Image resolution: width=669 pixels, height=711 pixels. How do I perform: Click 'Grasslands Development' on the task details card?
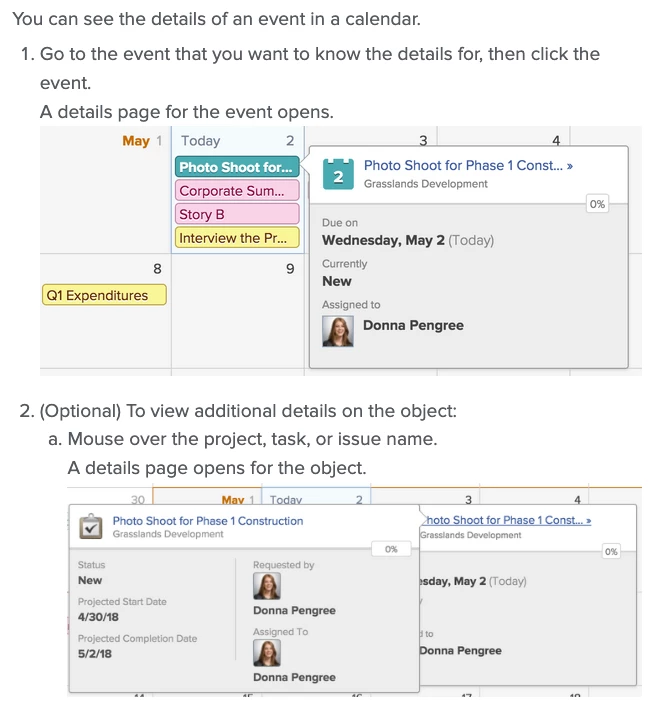click(168, 534)
